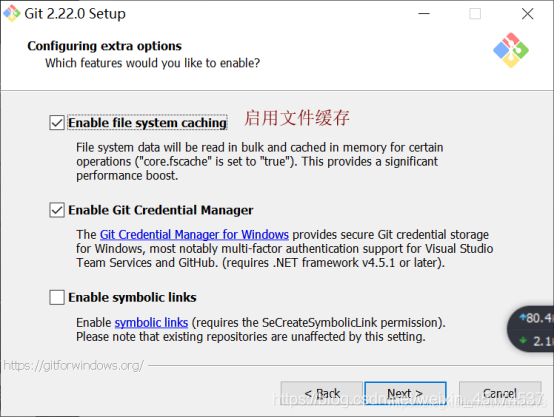Image resolution: width=554 pixels, height=418 pixels.
Task: Click the Enable Git Credential Manager label
Action: (x=161, y=210)
